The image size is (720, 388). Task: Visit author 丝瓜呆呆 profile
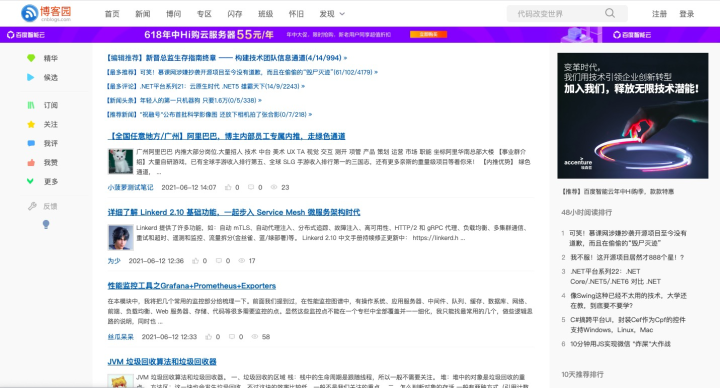tap(121, 337)
